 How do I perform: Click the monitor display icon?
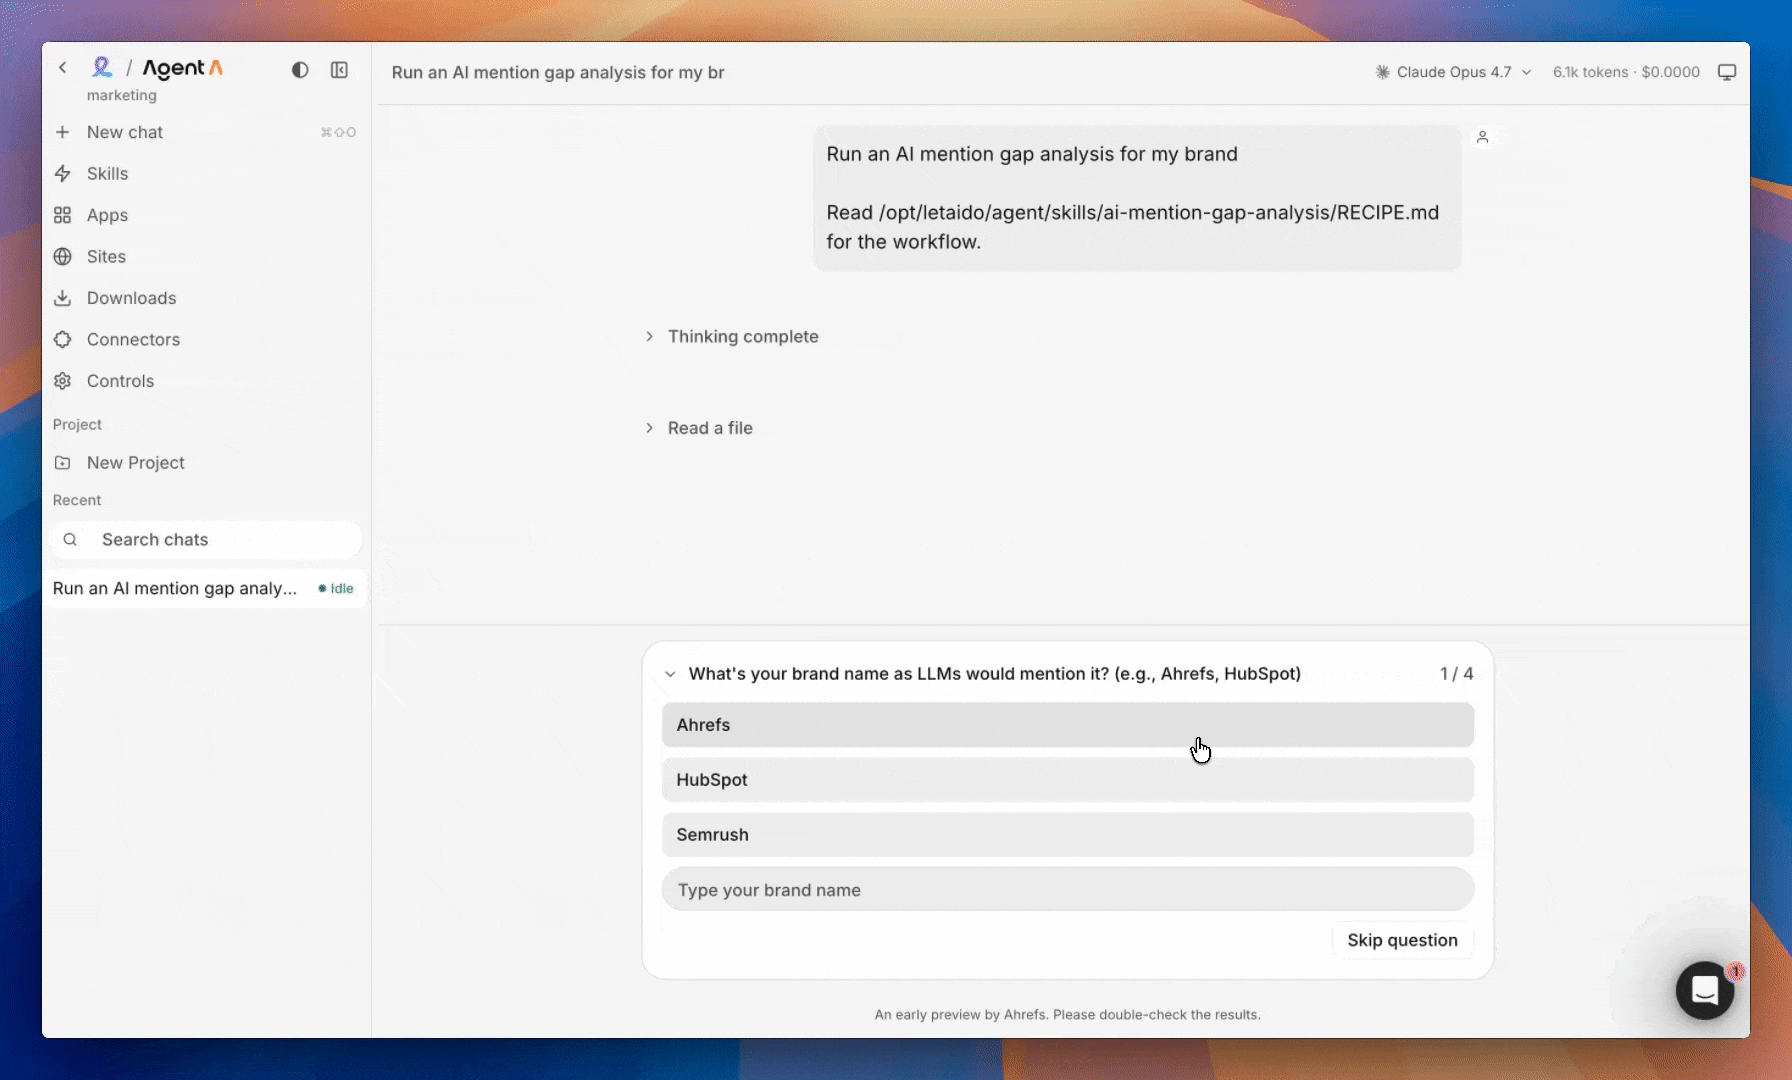click(x=1727, y=72)
